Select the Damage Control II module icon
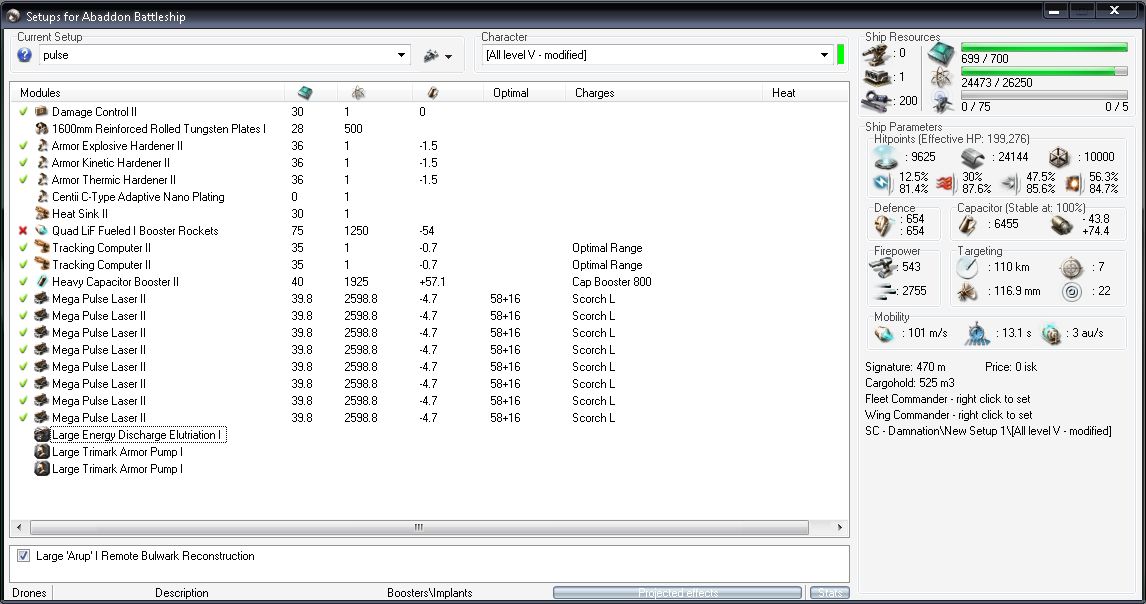Viewport: 1146px width, 604px height. (42, 112)
